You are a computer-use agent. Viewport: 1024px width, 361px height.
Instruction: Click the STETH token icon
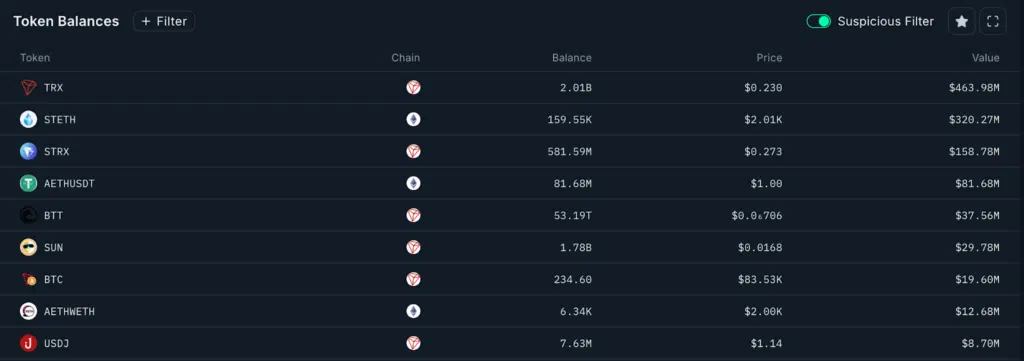tap(28, 119)
